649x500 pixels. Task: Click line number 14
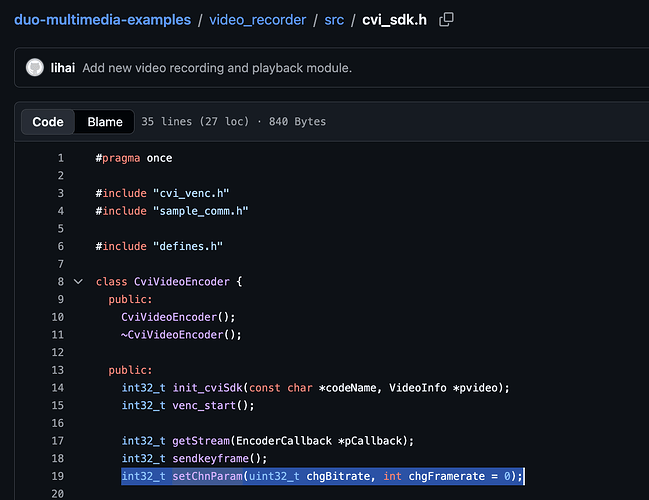[x=58, y=387]
